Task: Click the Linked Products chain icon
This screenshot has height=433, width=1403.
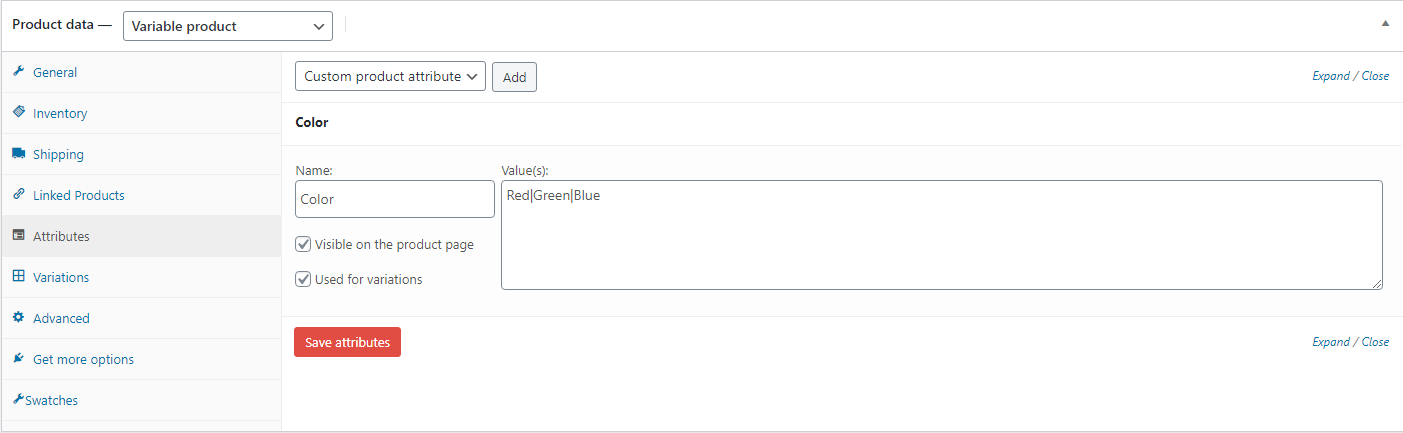Action: coord(18,195)
